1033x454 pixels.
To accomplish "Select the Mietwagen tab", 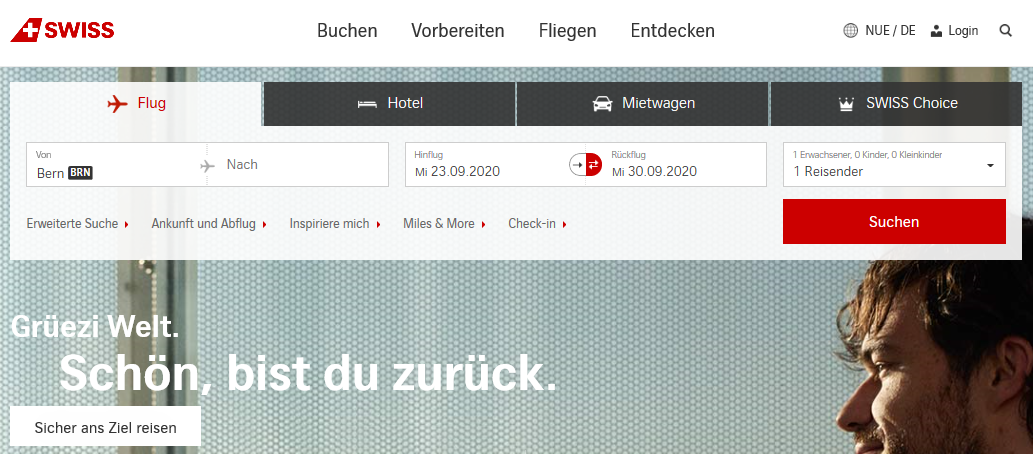I will (x=643, y=103).
